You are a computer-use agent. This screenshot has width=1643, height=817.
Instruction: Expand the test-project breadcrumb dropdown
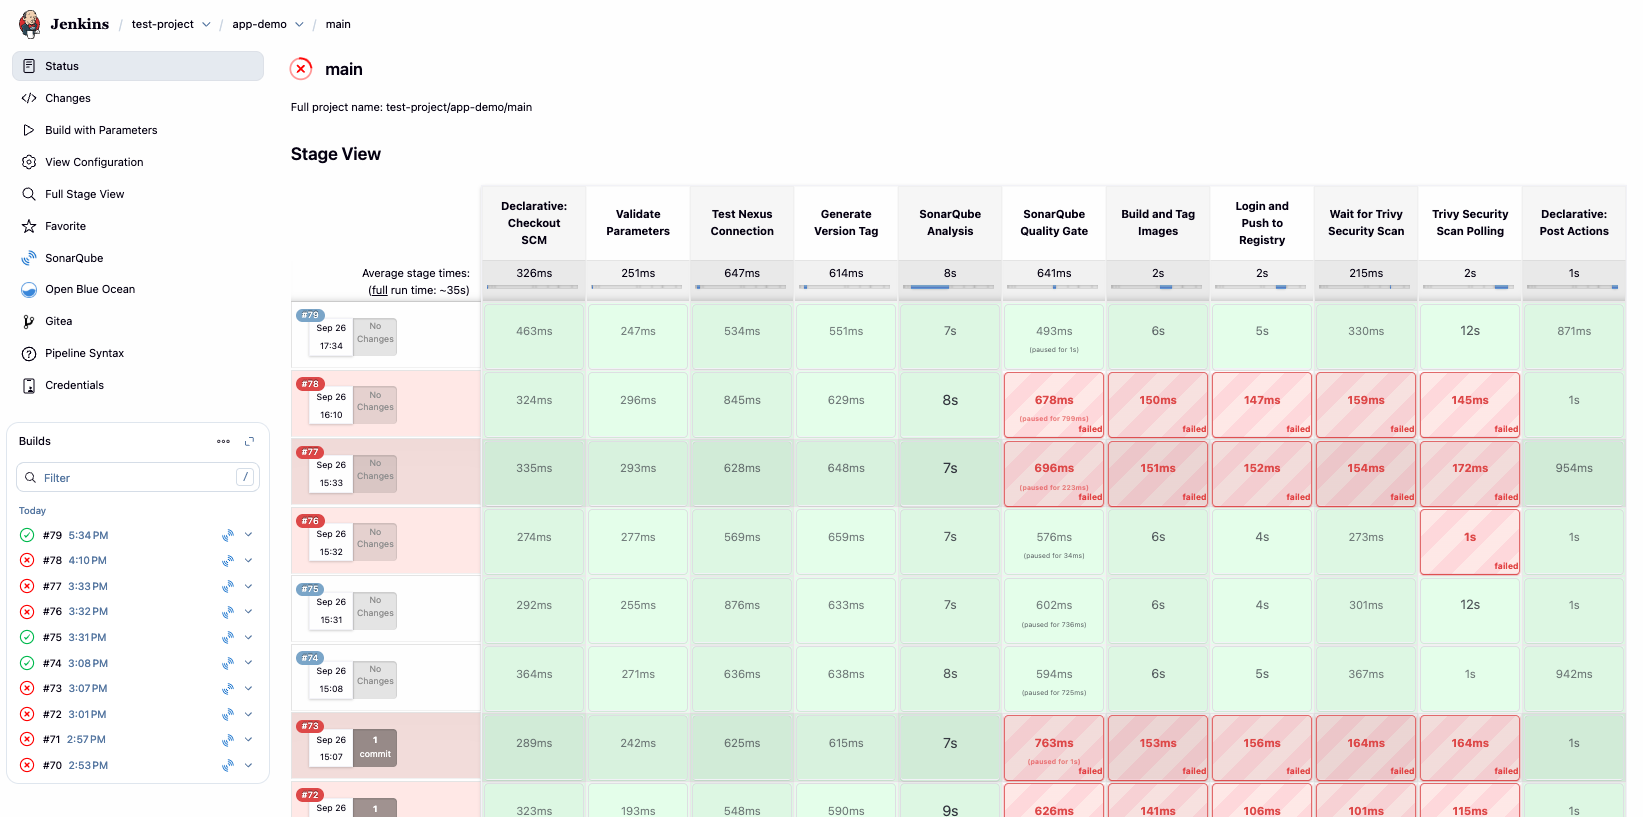click(x=206, y=24)
